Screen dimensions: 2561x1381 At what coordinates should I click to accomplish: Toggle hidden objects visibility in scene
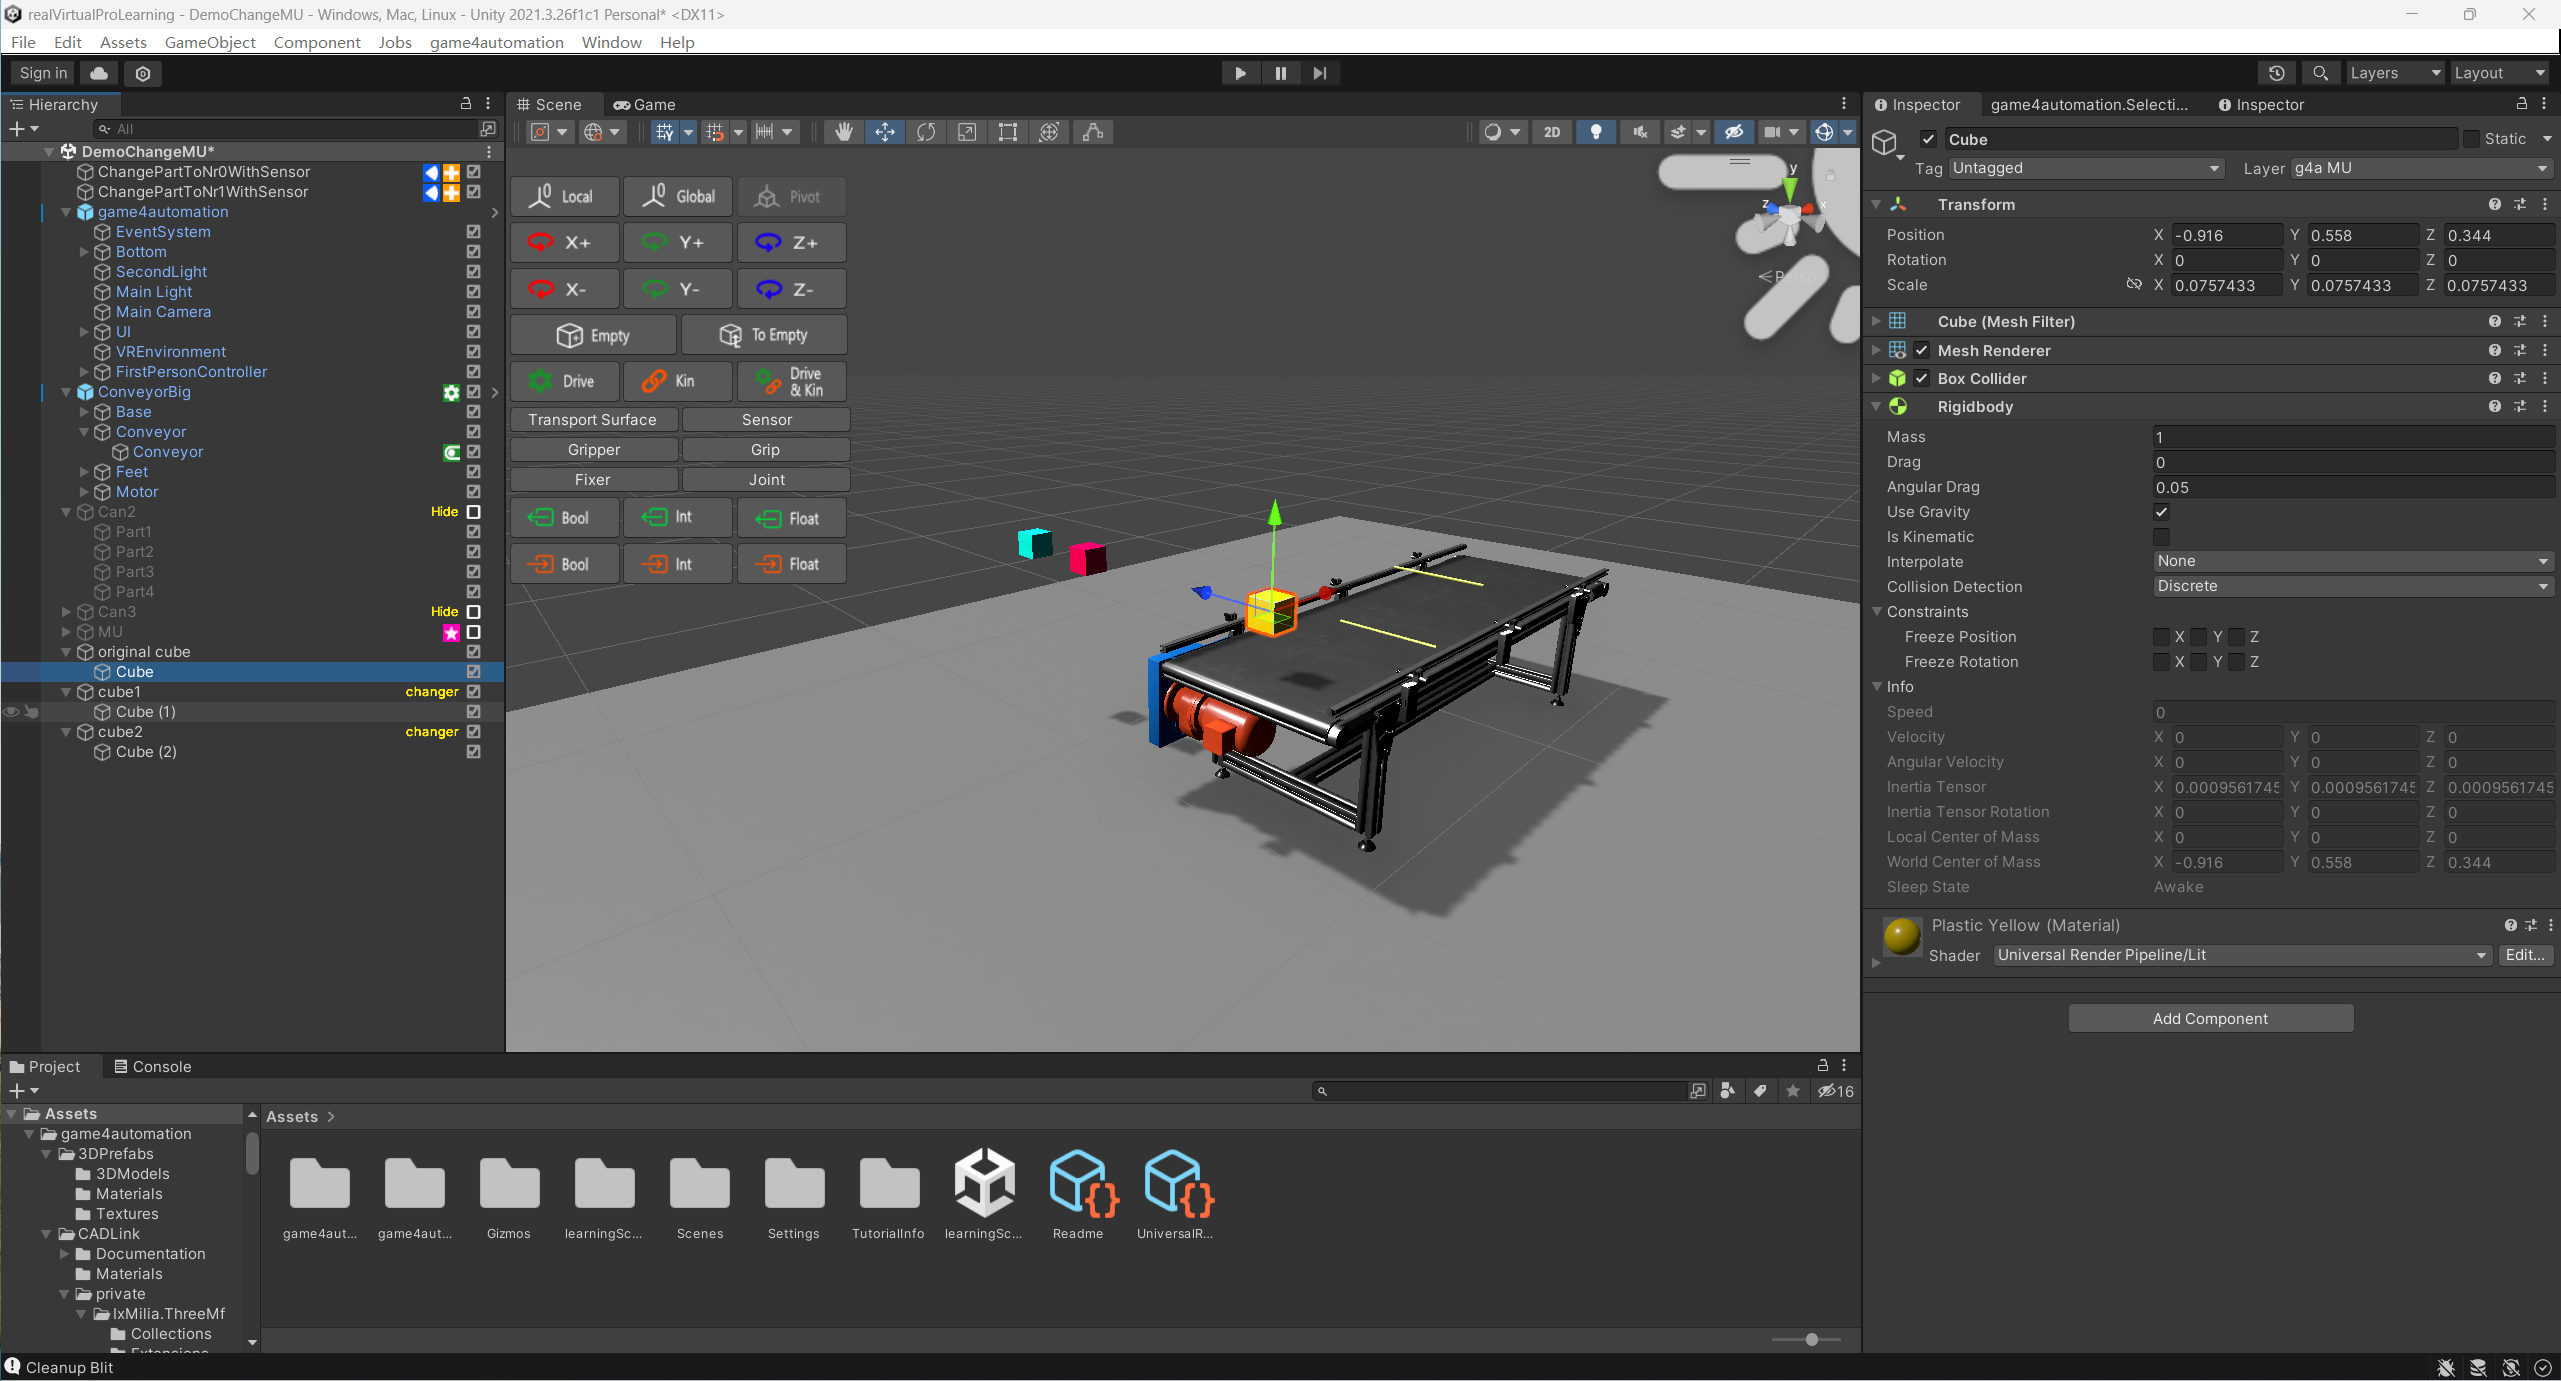tap(1734, 132)
